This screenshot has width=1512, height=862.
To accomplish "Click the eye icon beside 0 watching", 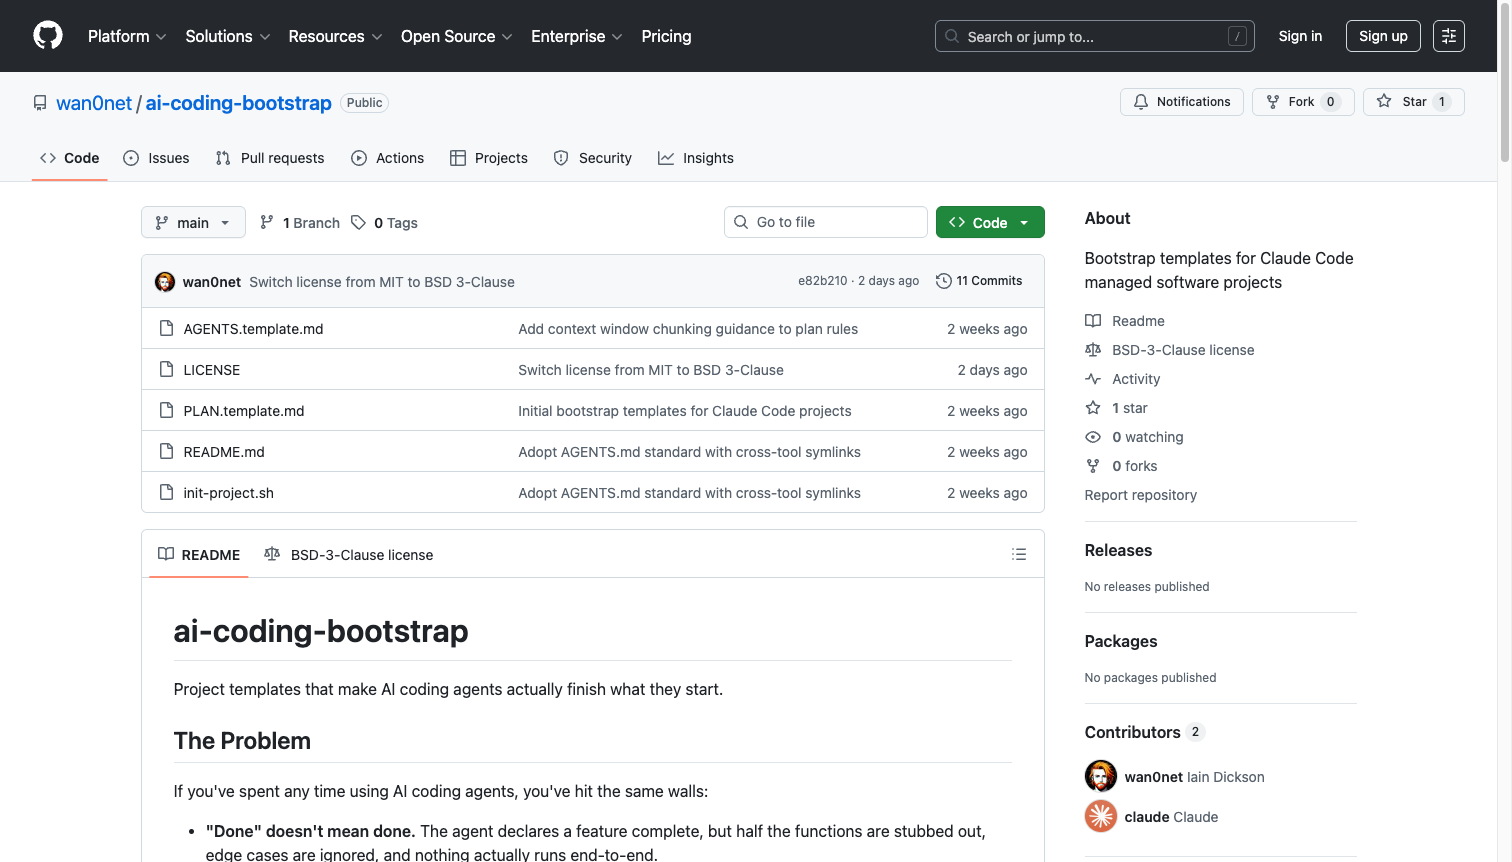I will [1092, 437].
